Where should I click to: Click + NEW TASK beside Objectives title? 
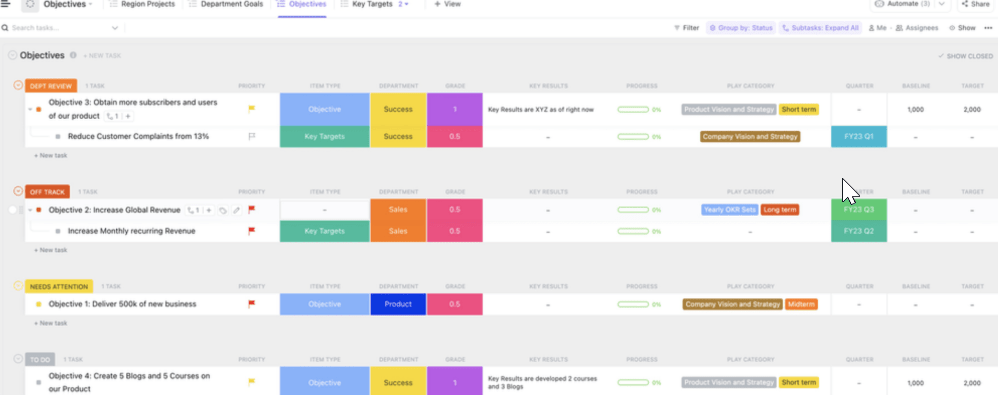pyautogui.click(x=102, y=56)
